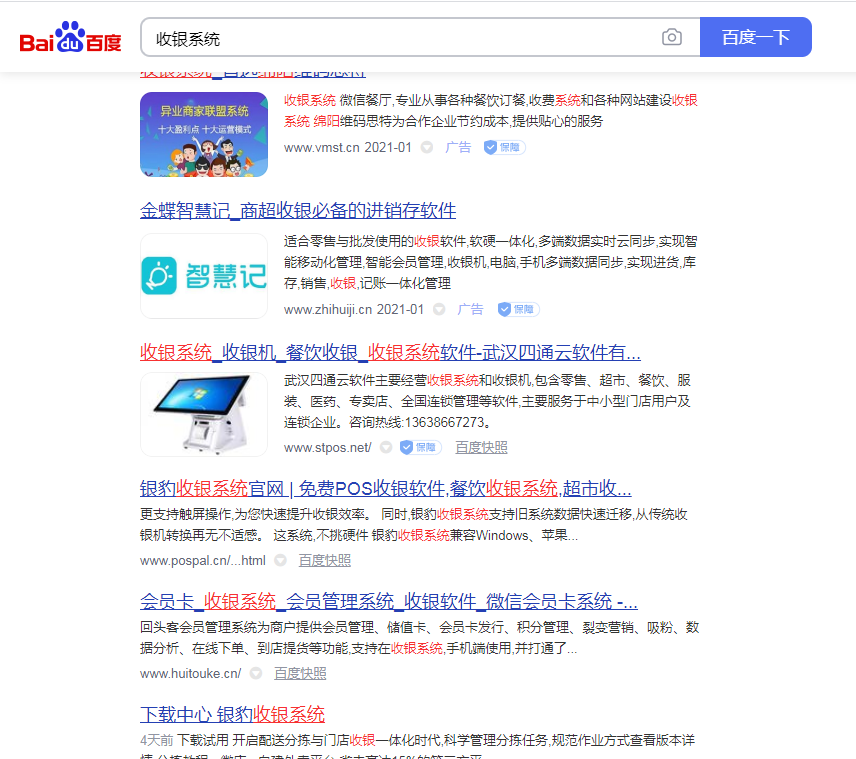The width and height of the screenshot is (856, 759).
Task: Open 会员卡 收银系统 会员管理系统 result title
Action: [x=389, y=601]
